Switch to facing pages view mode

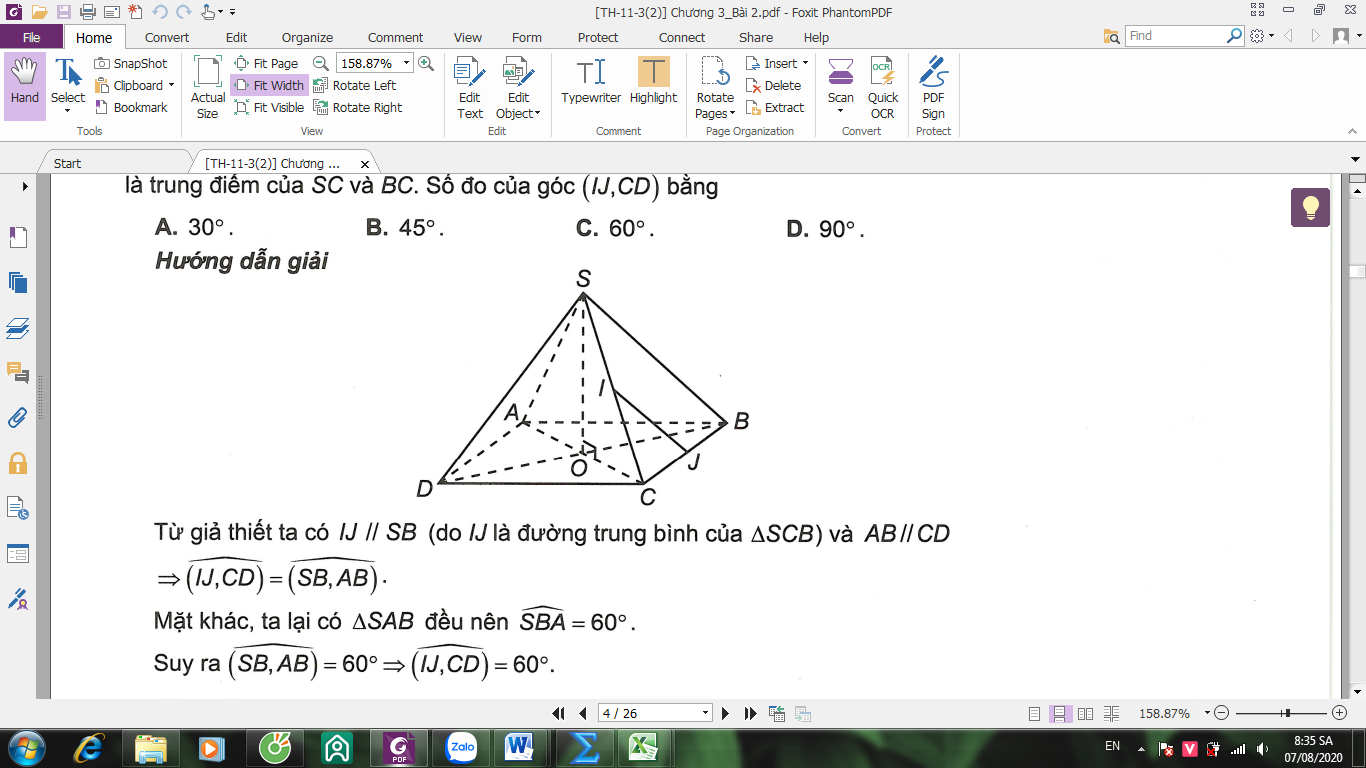[1085, 714]
